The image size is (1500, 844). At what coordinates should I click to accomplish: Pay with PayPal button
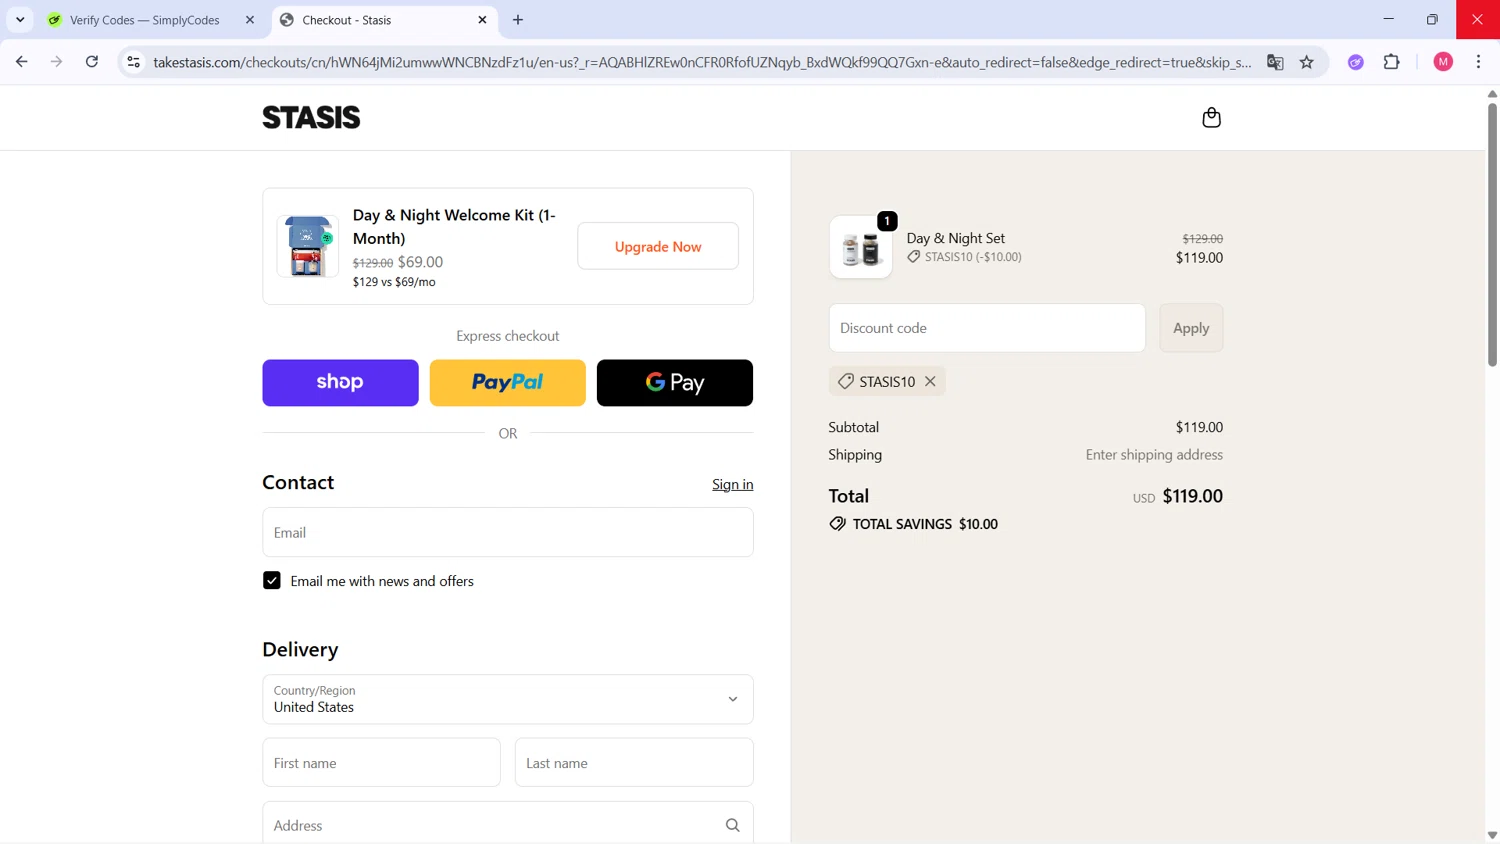pyautogui.click(x=508, y=383)
